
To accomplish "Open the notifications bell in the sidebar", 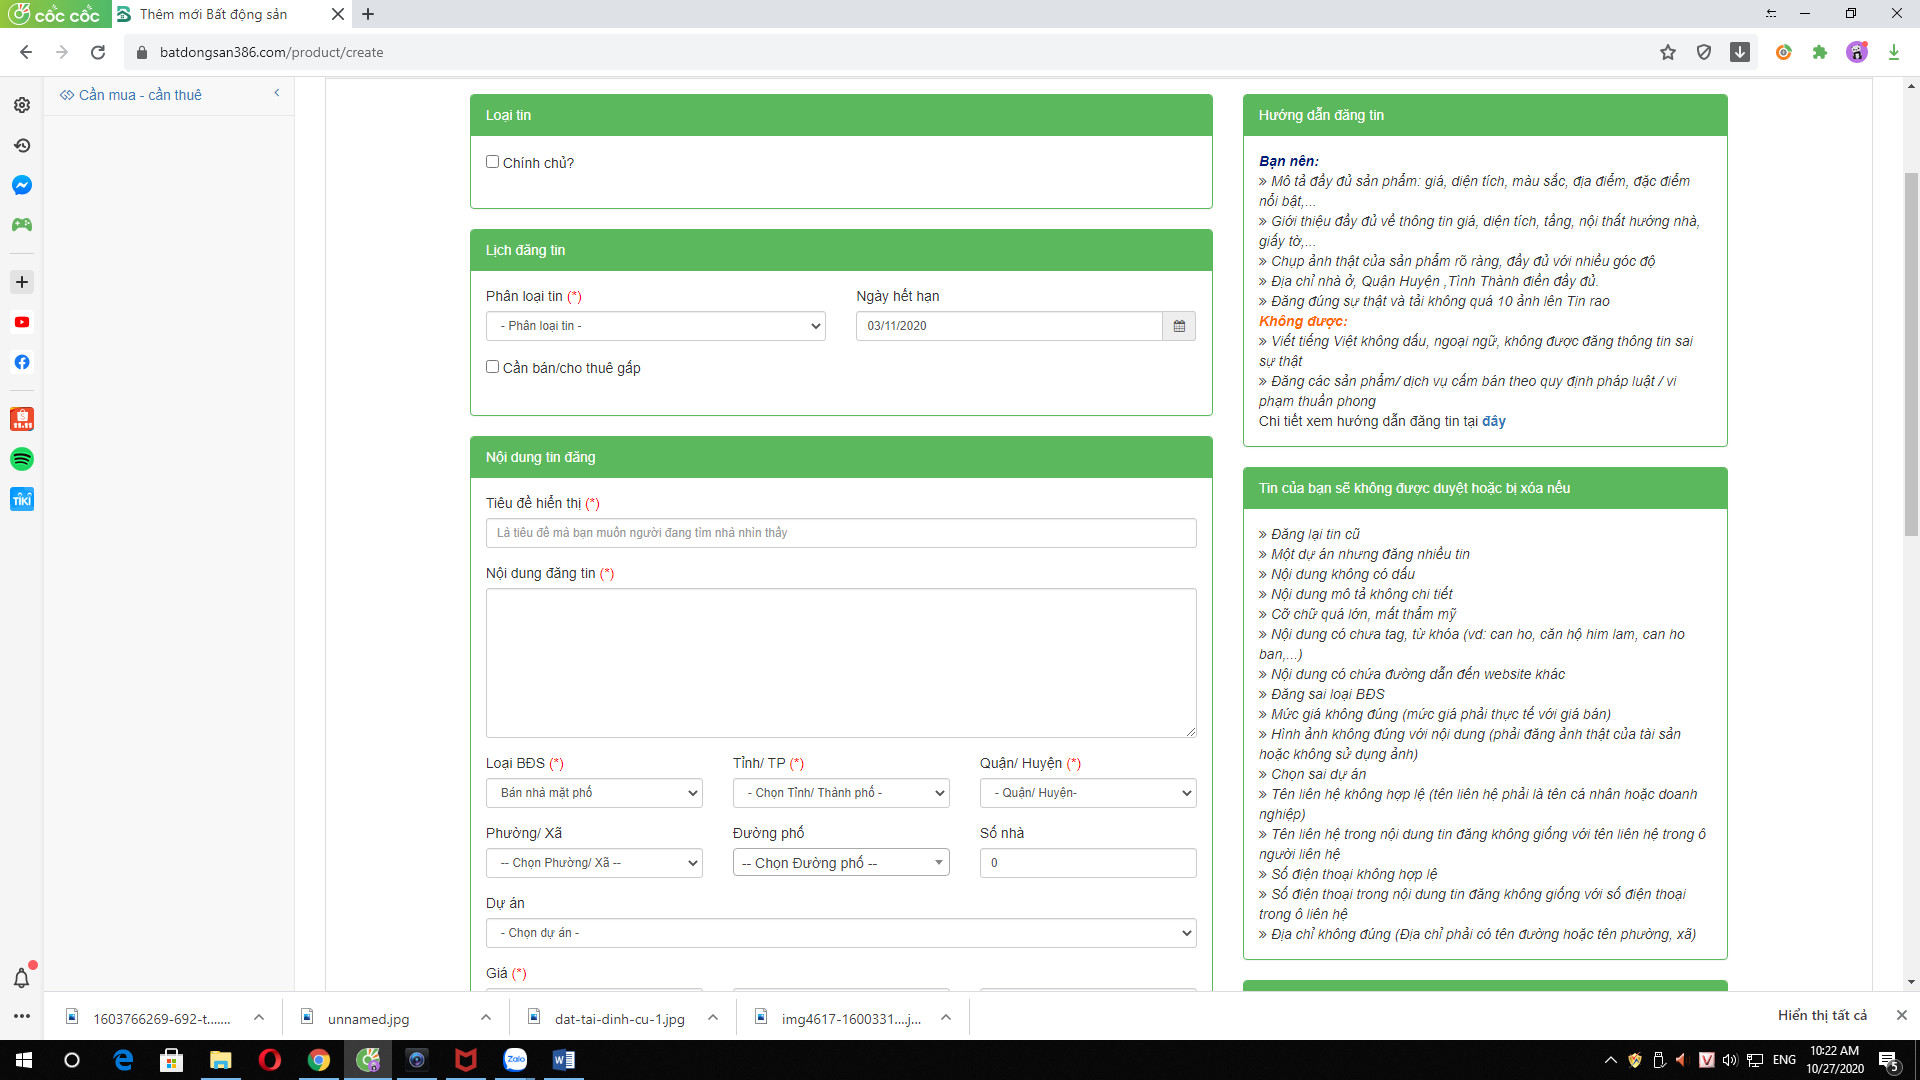I will tap(21, 977).
